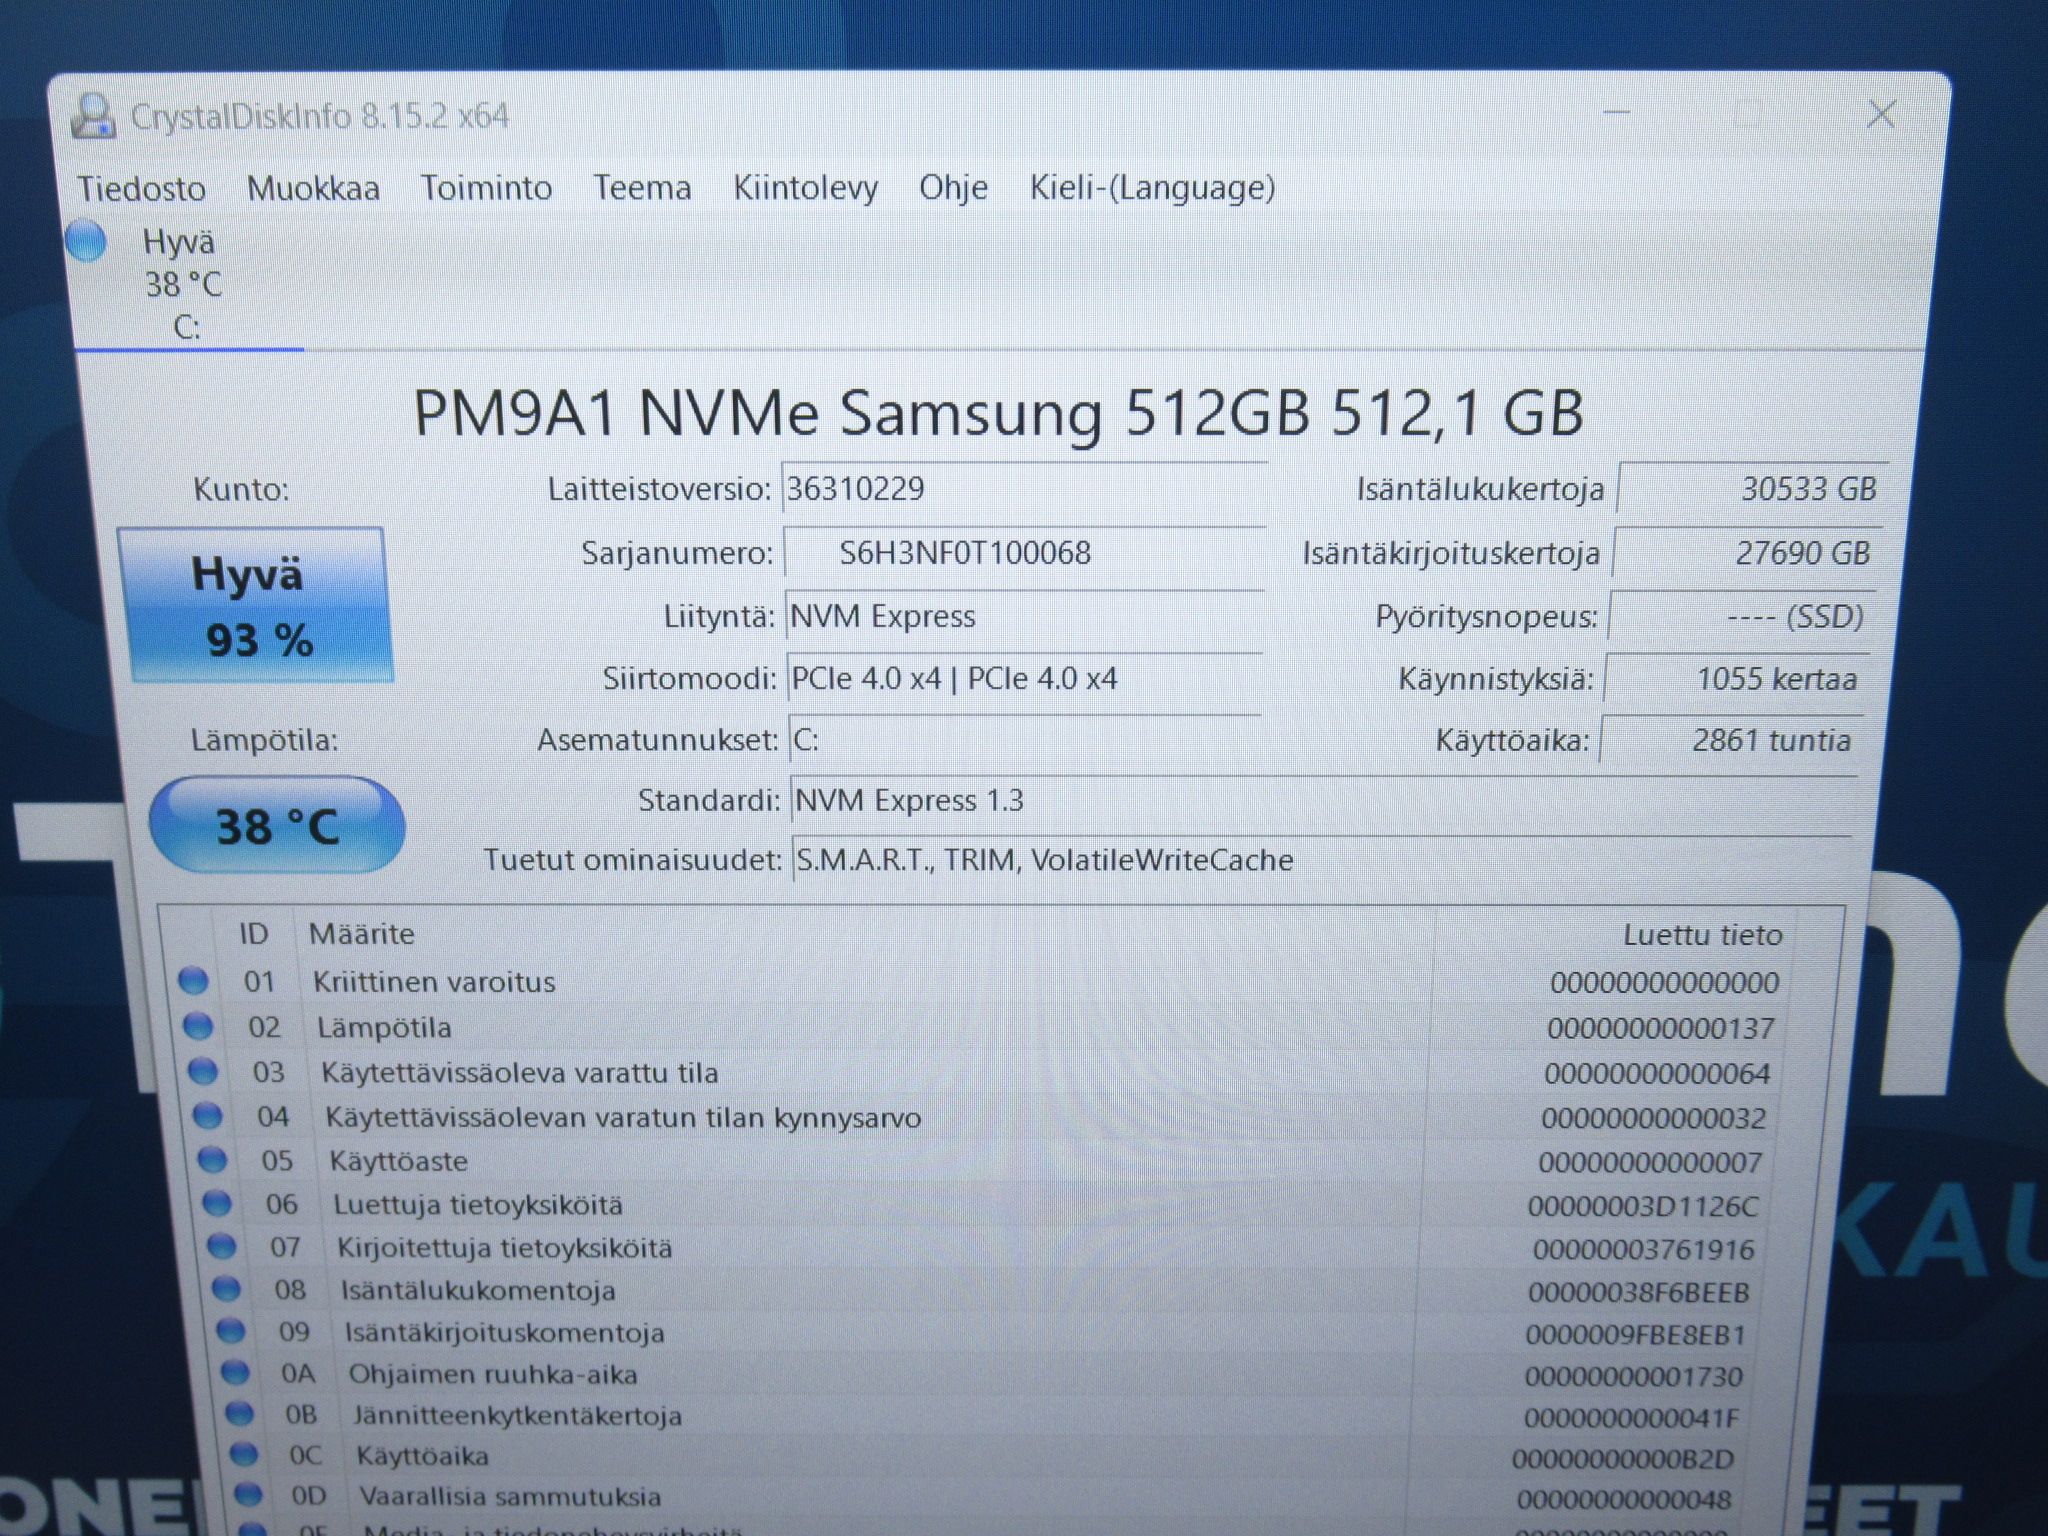Click status dot for Kriittinen varoitus row
Screen dimensions: 2048x1536
tap(193, 981)
